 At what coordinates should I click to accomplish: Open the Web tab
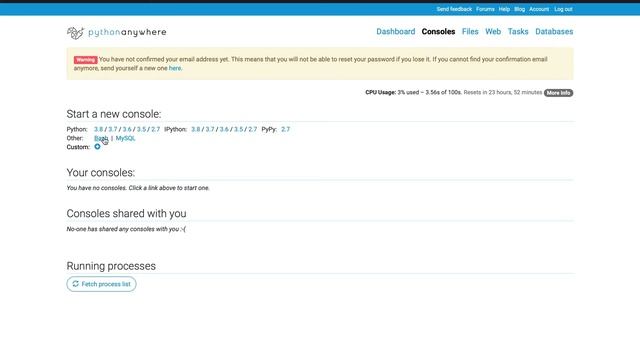pos(493,31)
